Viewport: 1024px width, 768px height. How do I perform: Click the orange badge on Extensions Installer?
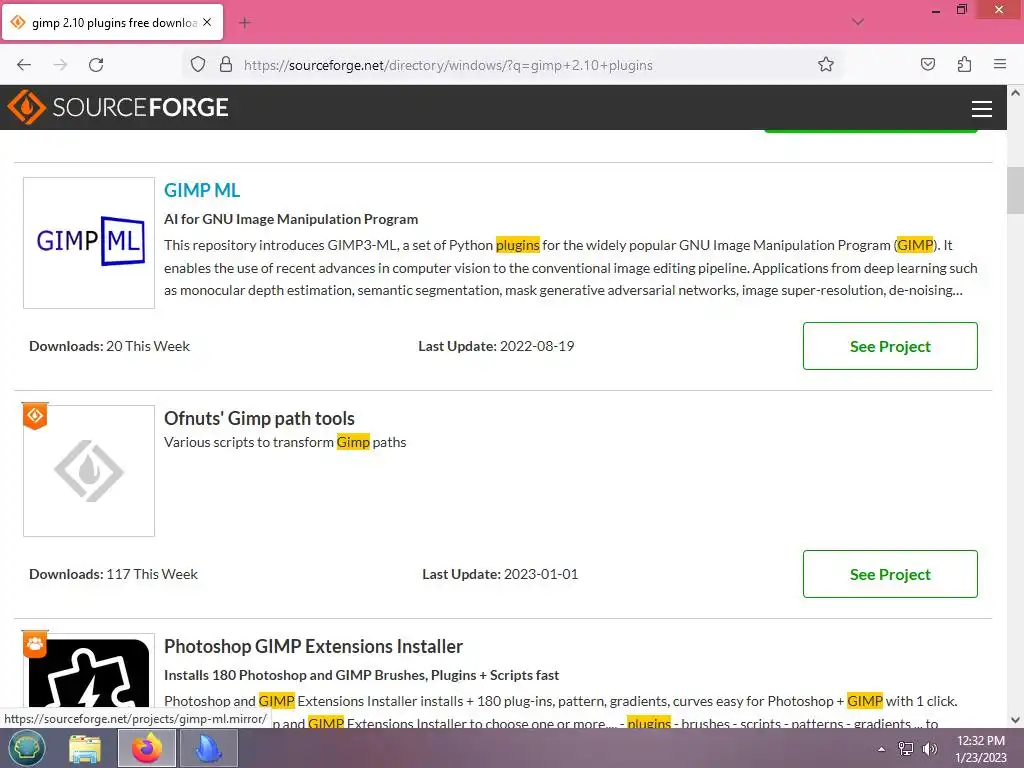[35, 644]
